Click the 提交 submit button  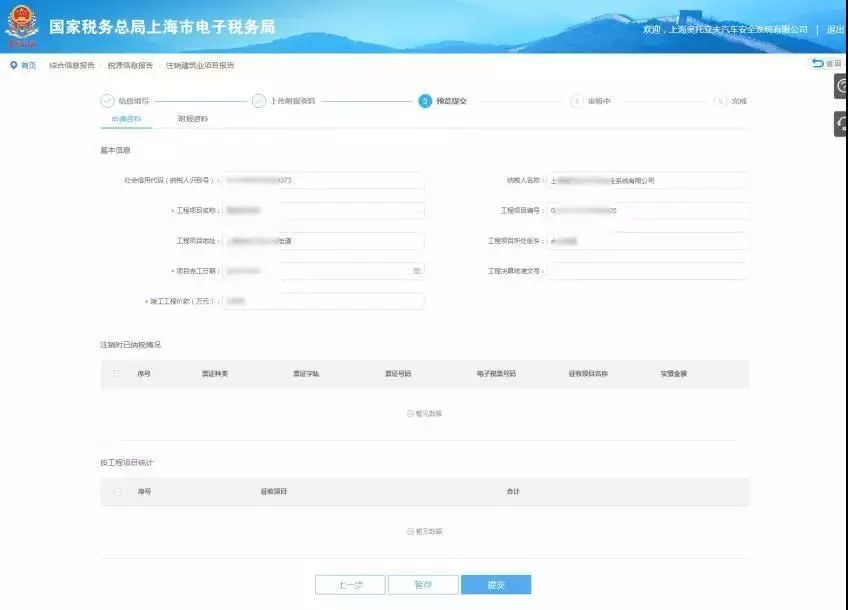(x=496, y=585)
